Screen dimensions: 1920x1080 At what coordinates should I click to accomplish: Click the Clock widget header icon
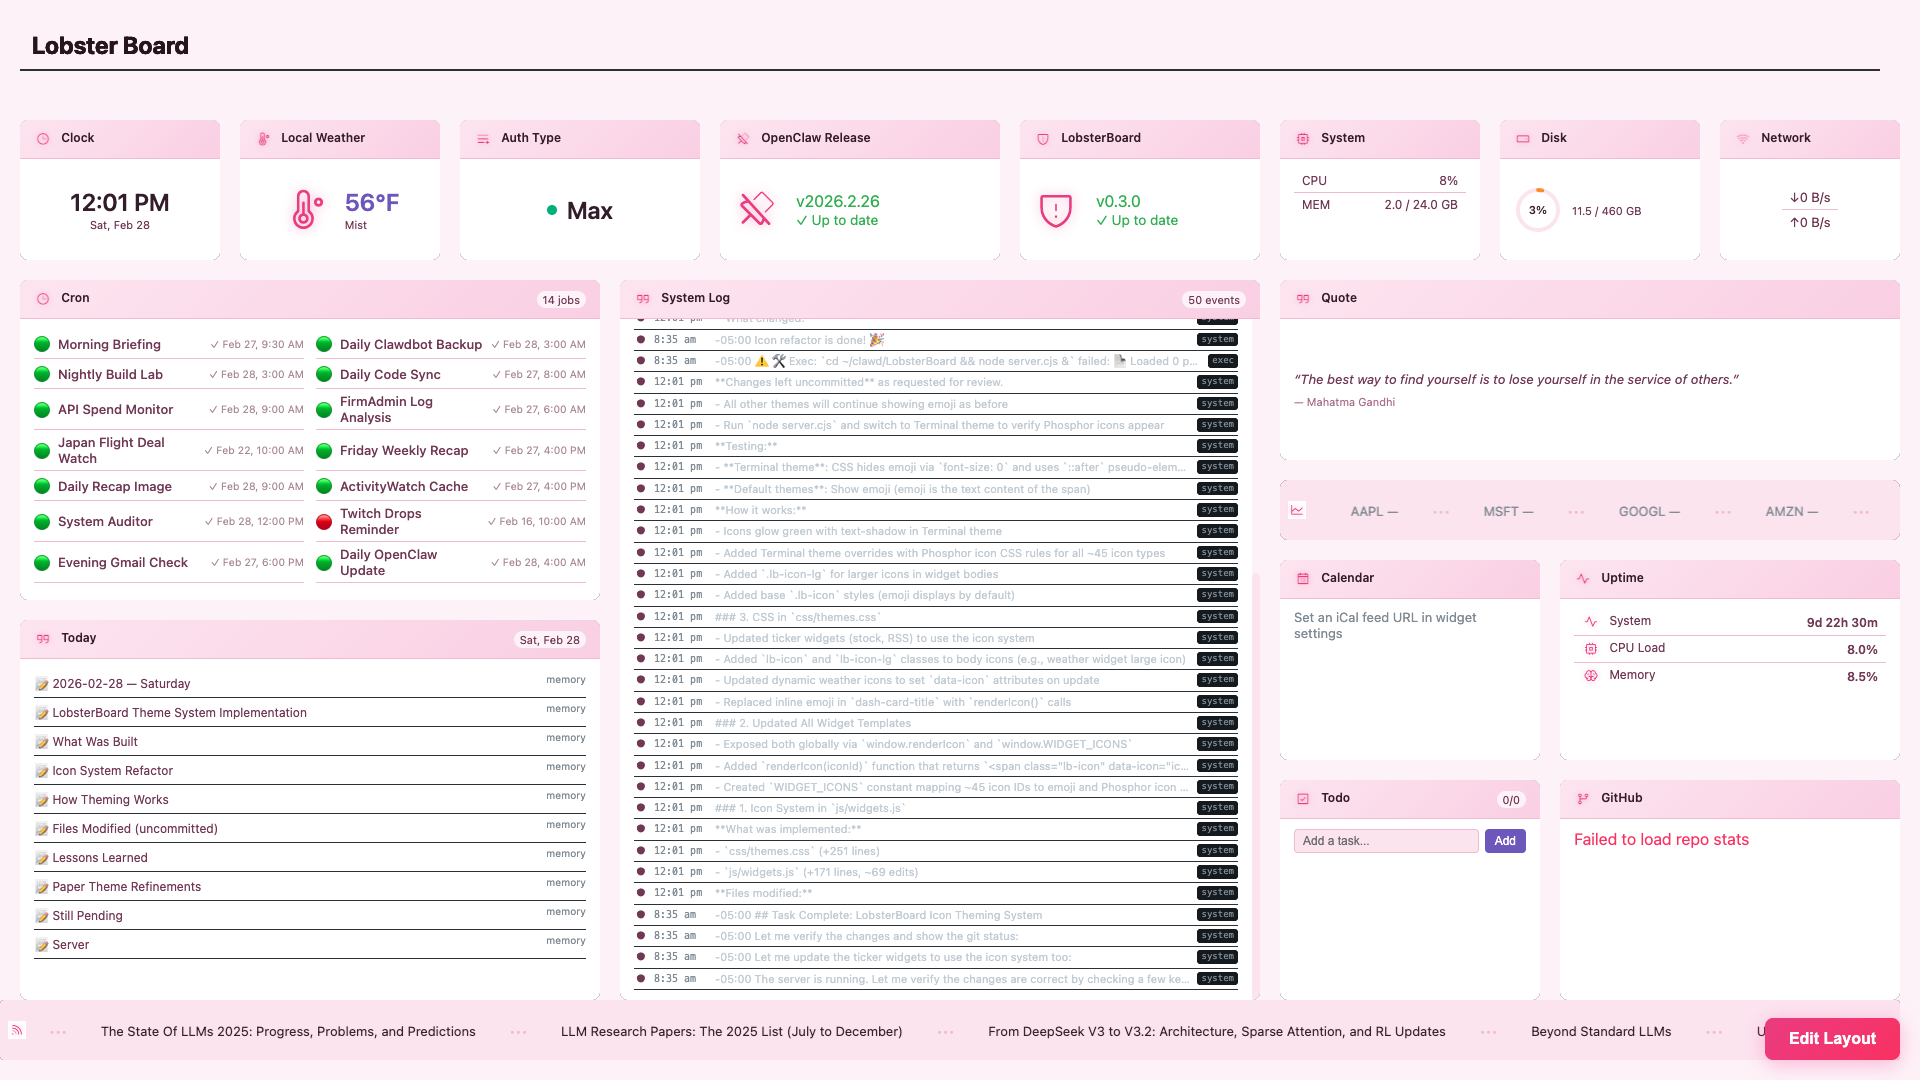point(43,139)
